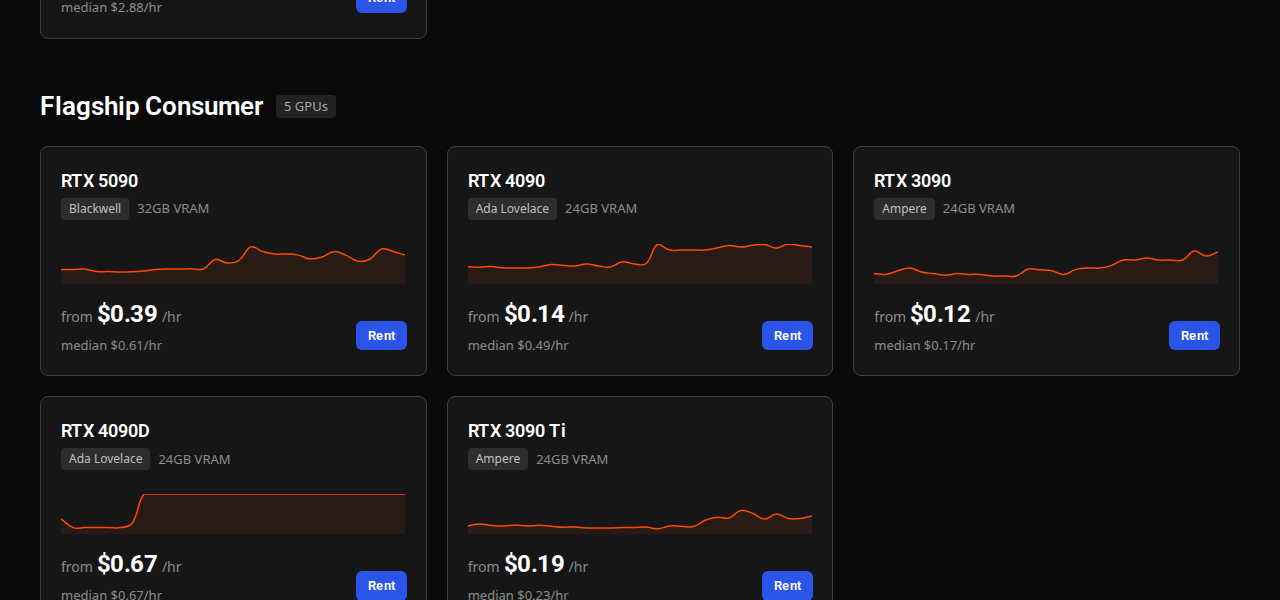Screen dimensions: 1280x600
Task: Open the RTX 5090 card title
Action: click(99, 181)
